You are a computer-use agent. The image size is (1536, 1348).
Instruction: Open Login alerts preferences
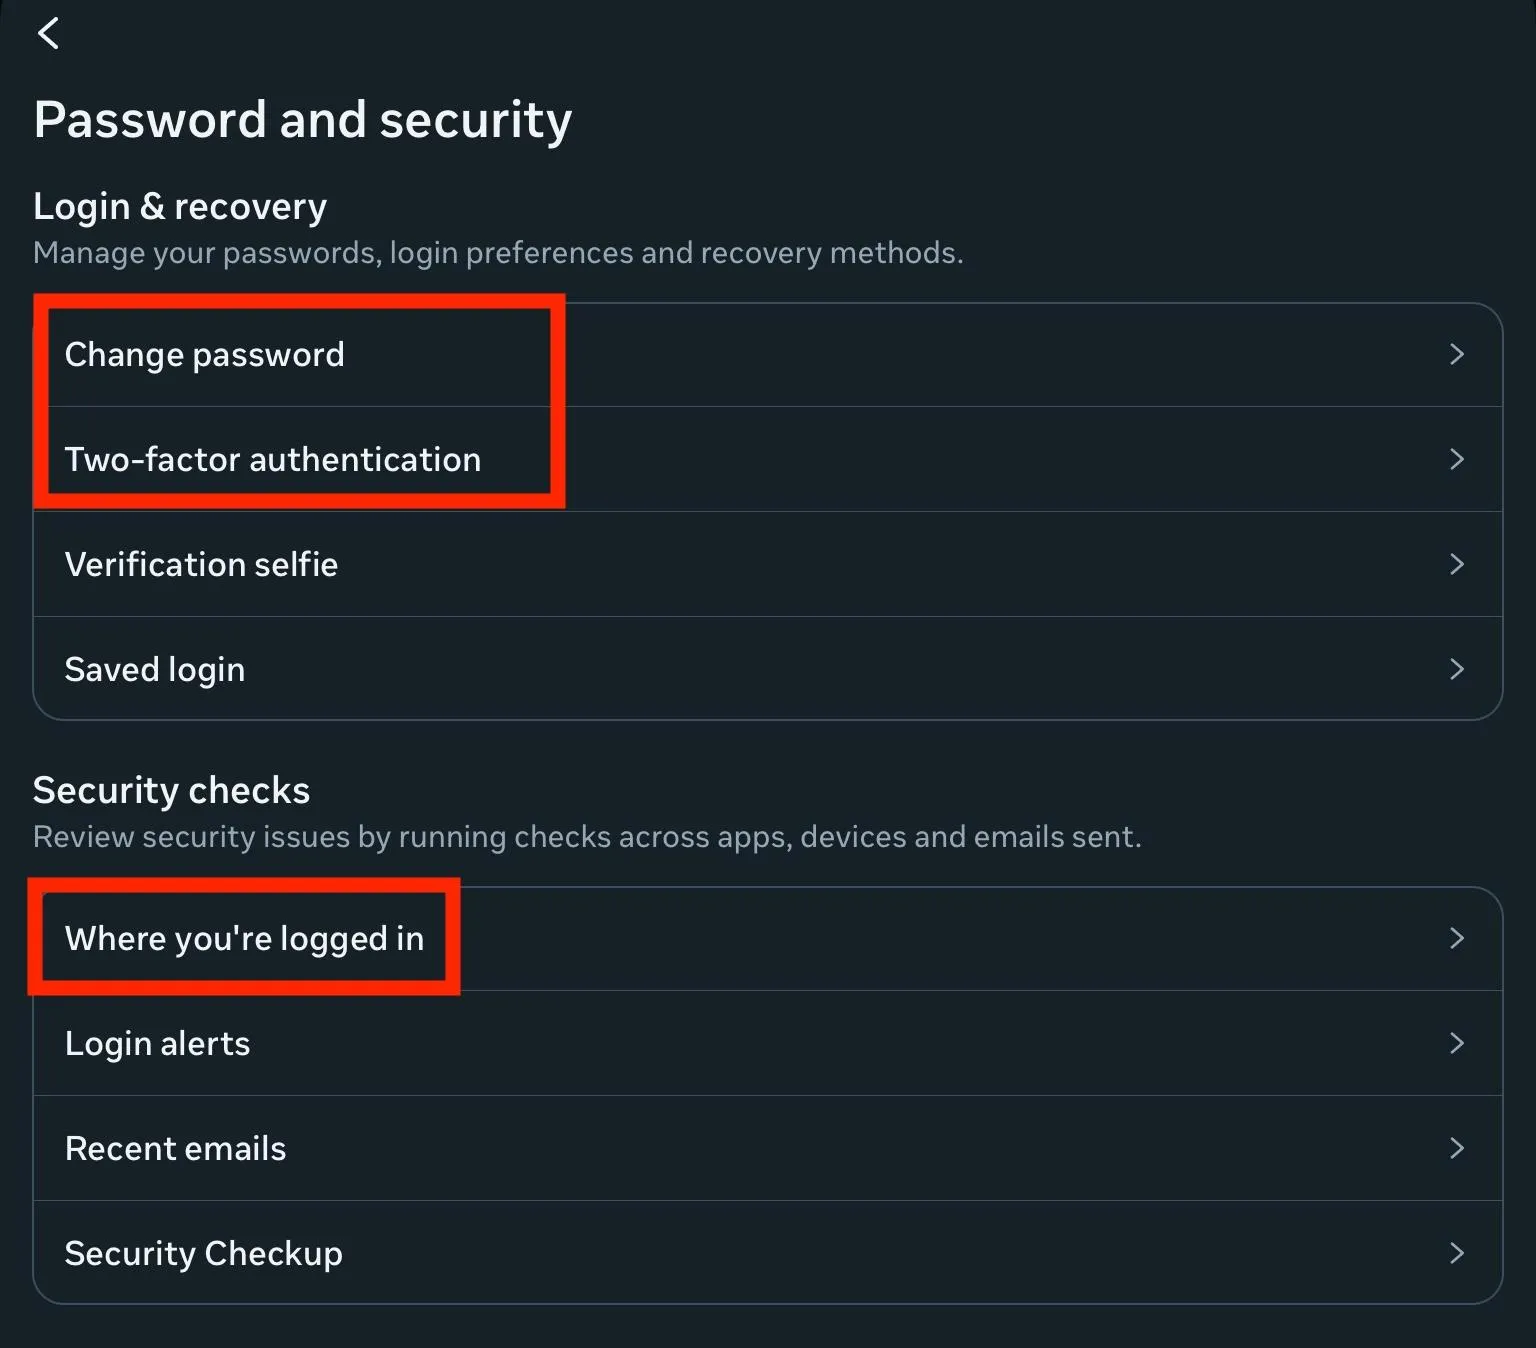click(157, 1044)
